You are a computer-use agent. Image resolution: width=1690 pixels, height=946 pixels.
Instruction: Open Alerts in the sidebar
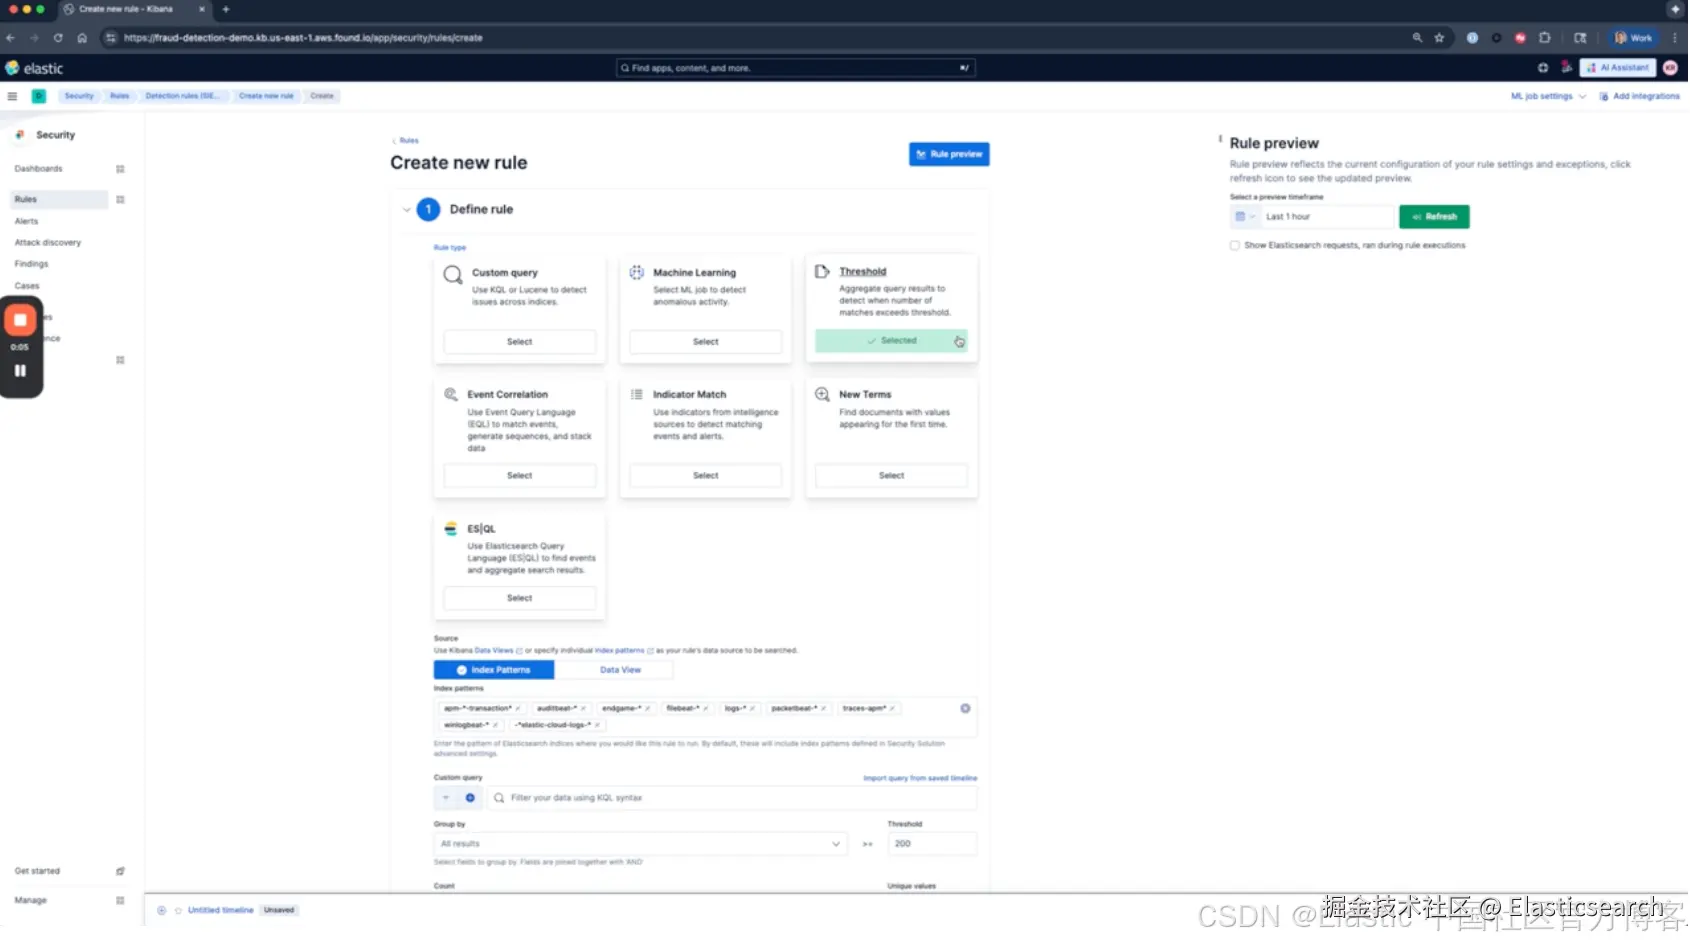(27, 222)
